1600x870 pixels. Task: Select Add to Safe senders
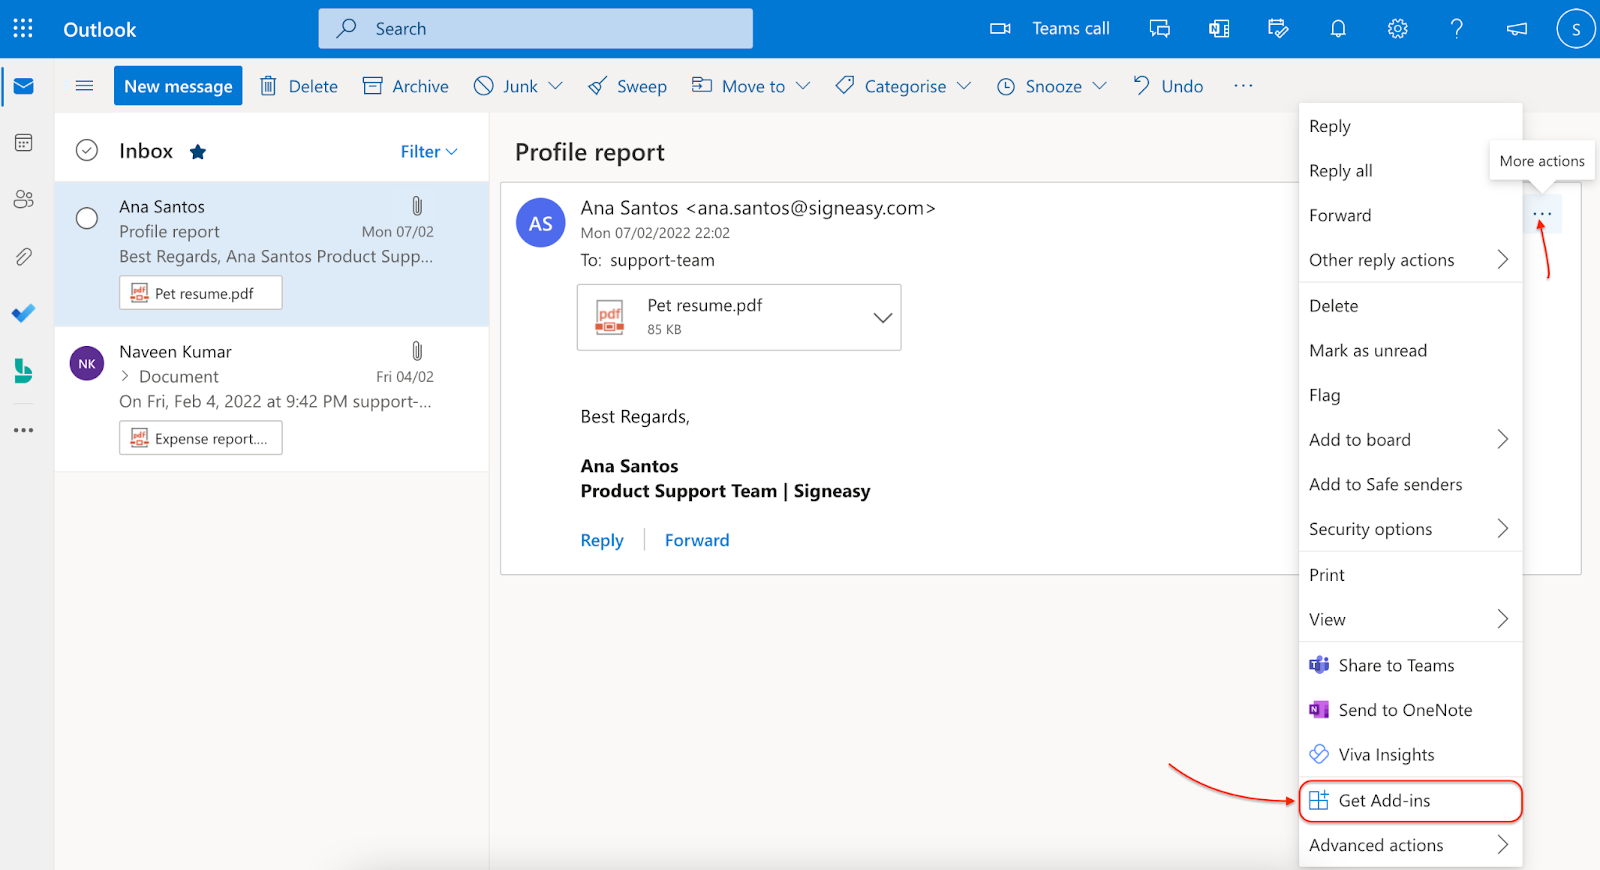point(1410,484)
